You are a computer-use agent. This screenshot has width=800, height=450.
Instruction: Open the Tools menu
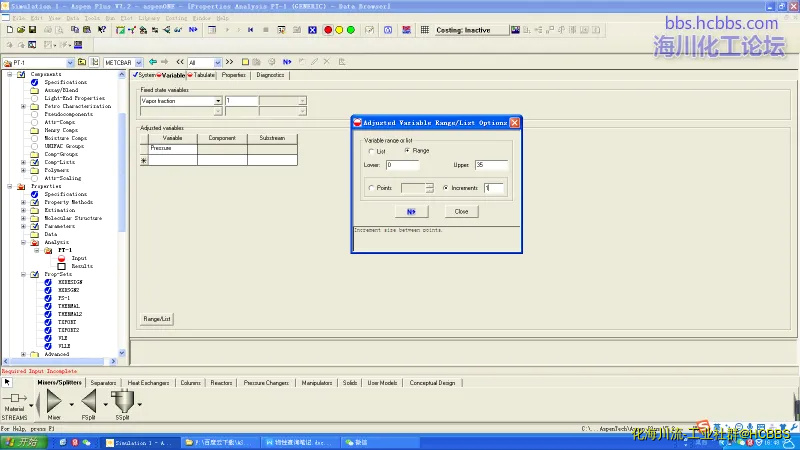click(92, 18)
